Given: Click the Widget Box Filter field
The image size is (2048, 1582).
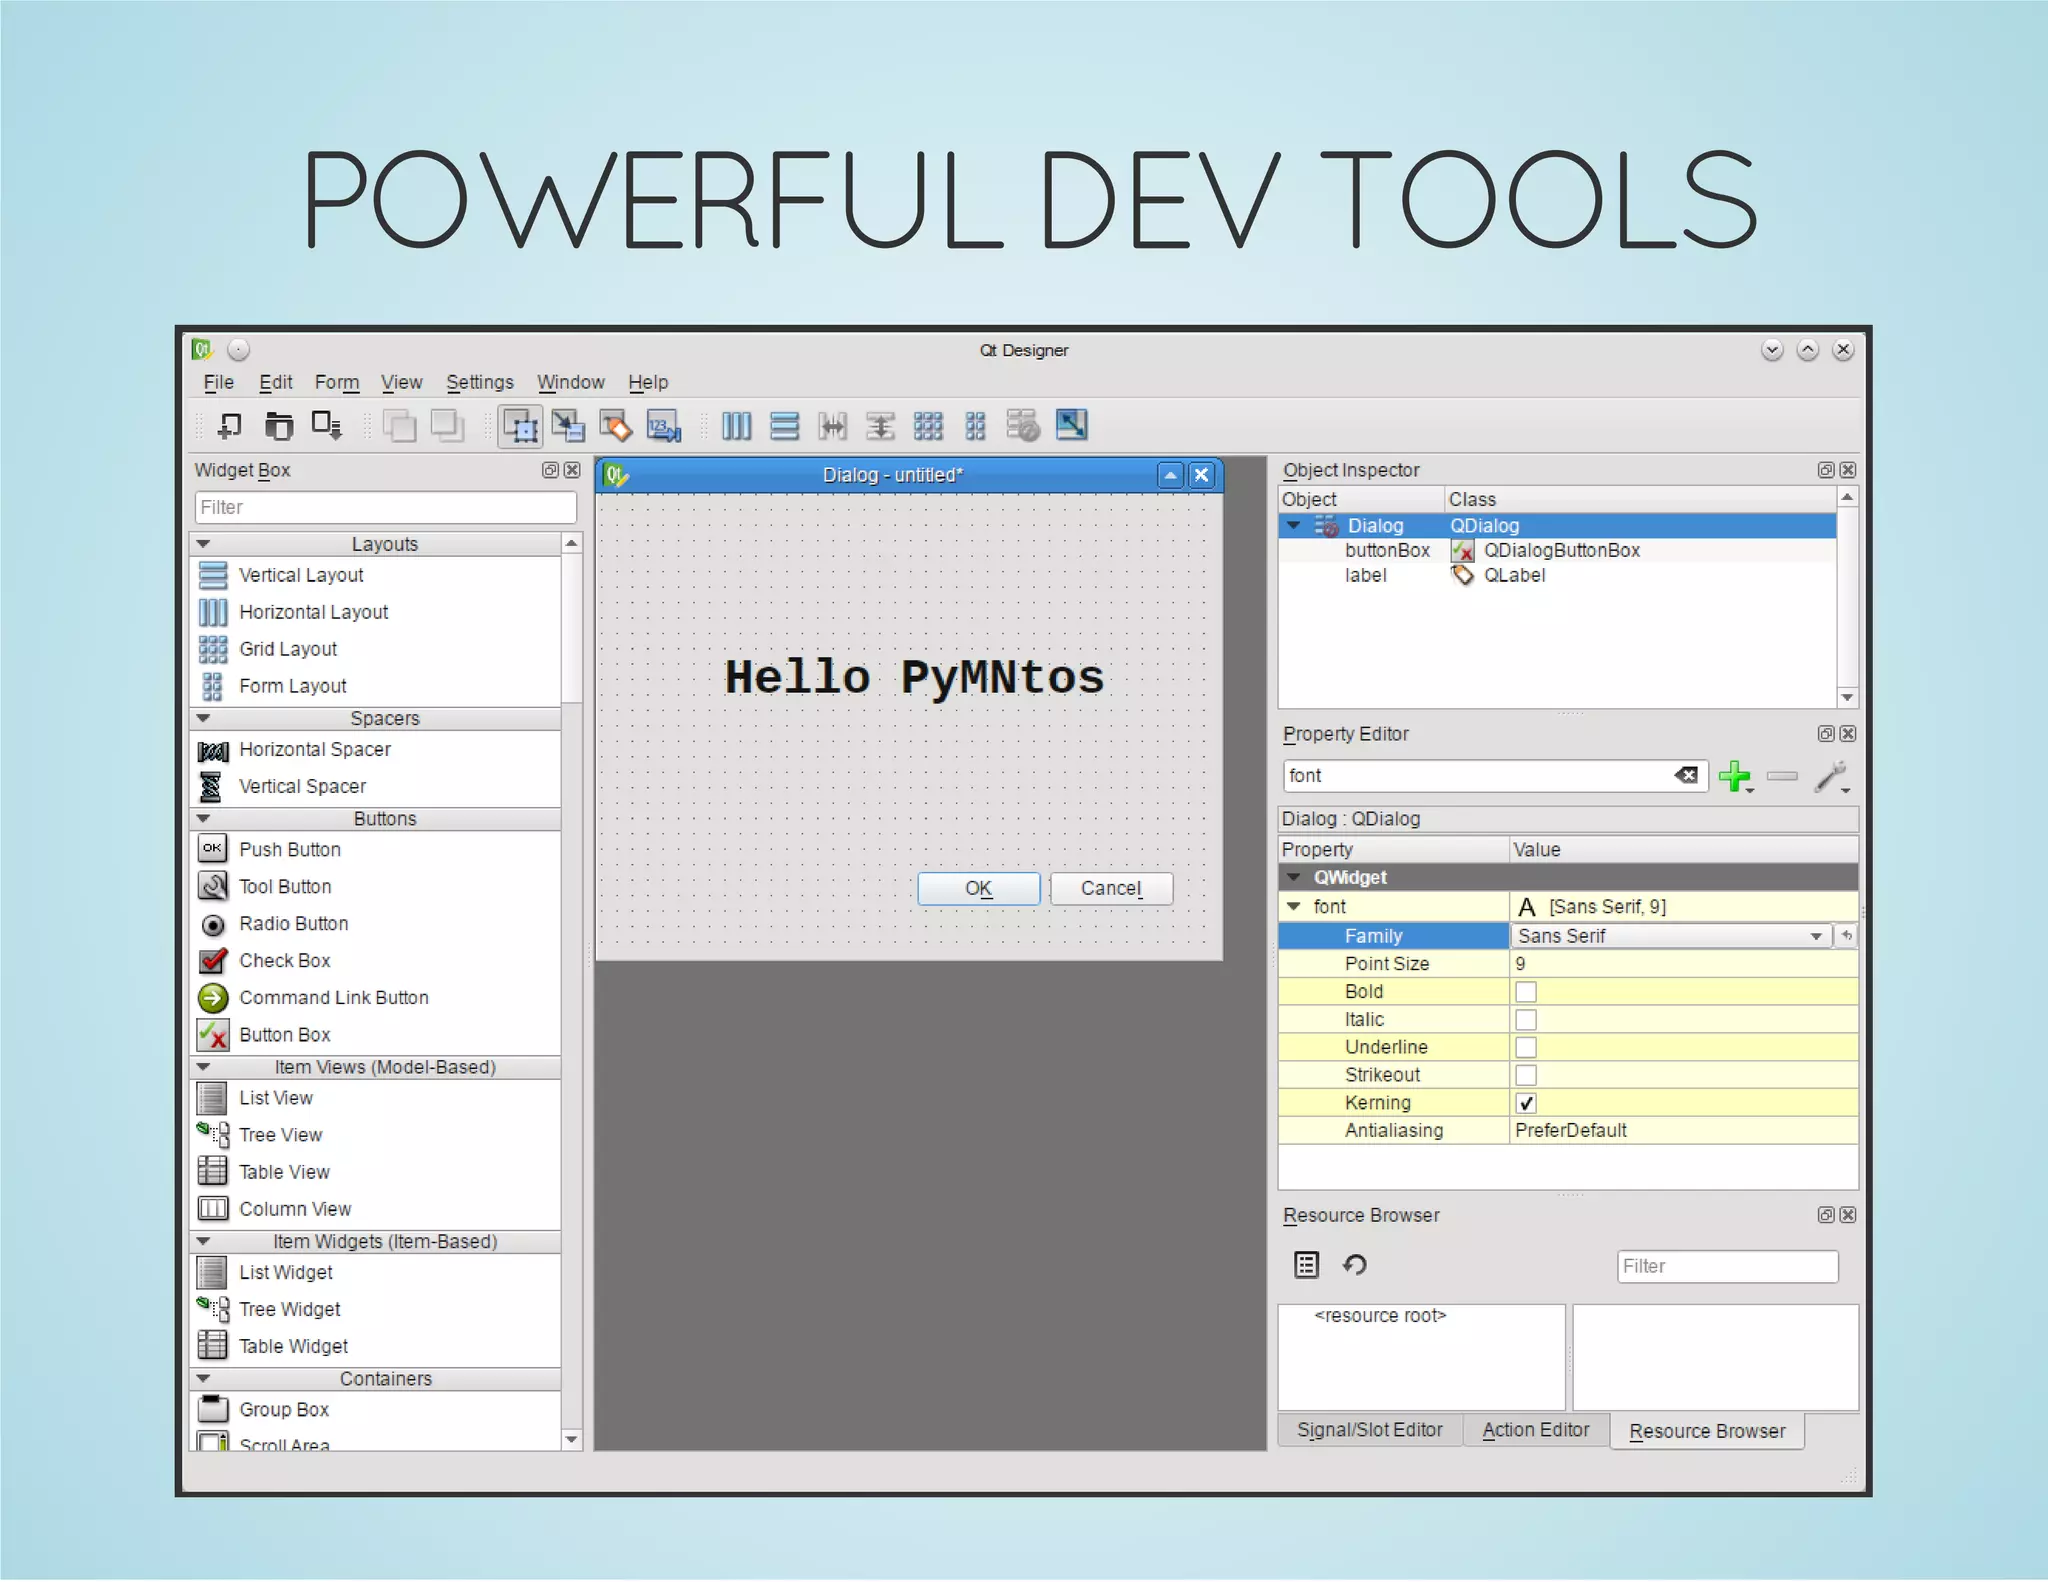Looking at the screenshot, I should (385, 507).
